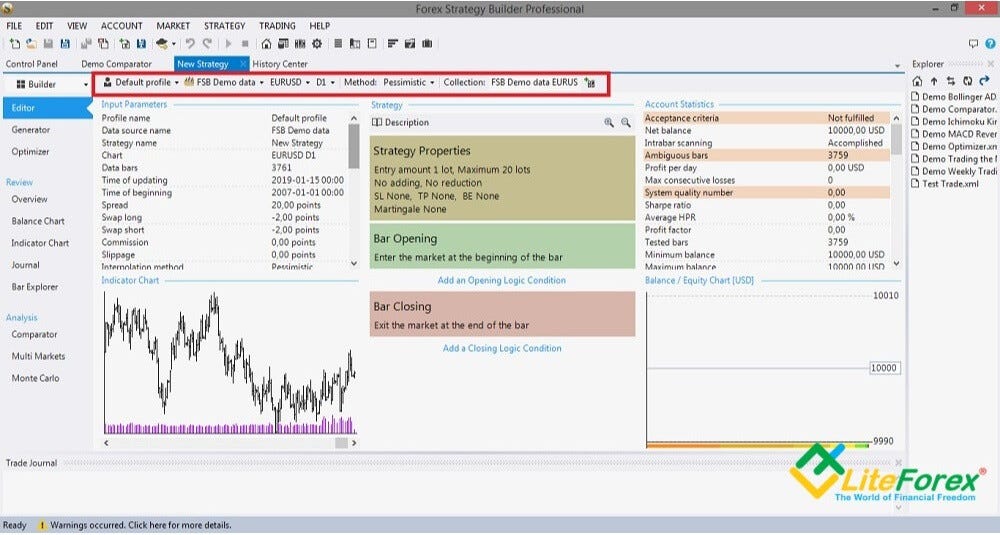
Task: Click the blue Save As floppy icon
Action: tap(65, 44)
